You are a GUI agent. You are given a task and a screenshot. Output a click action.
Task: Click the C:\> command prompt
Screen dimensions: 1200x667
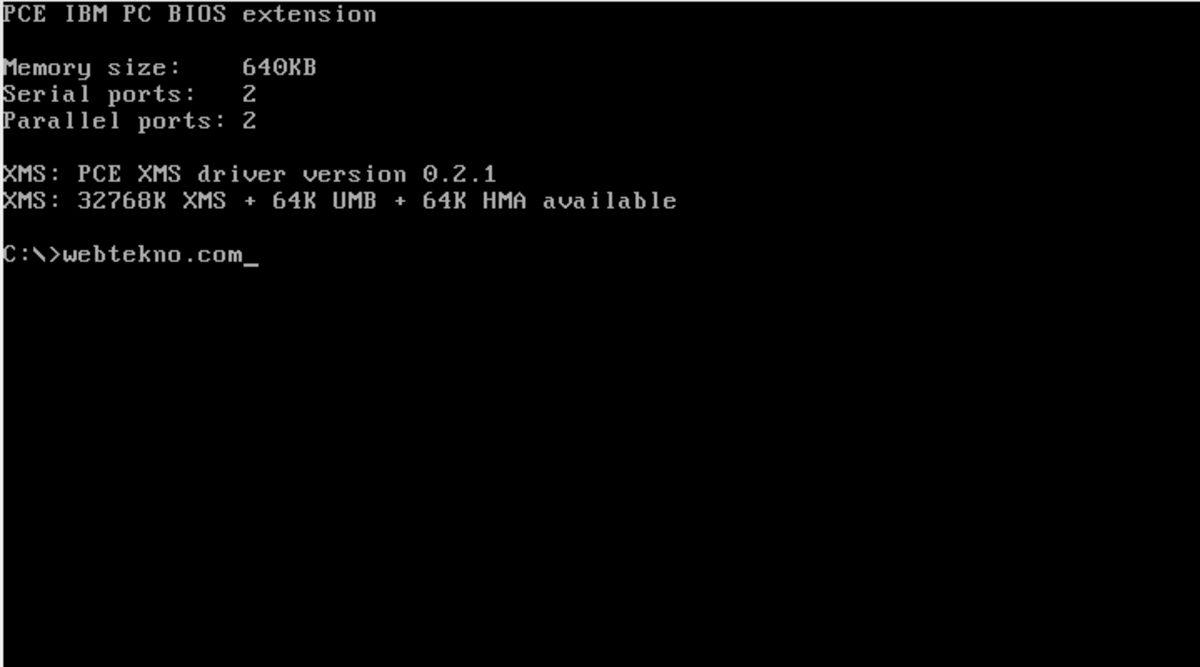coord(32,255)
